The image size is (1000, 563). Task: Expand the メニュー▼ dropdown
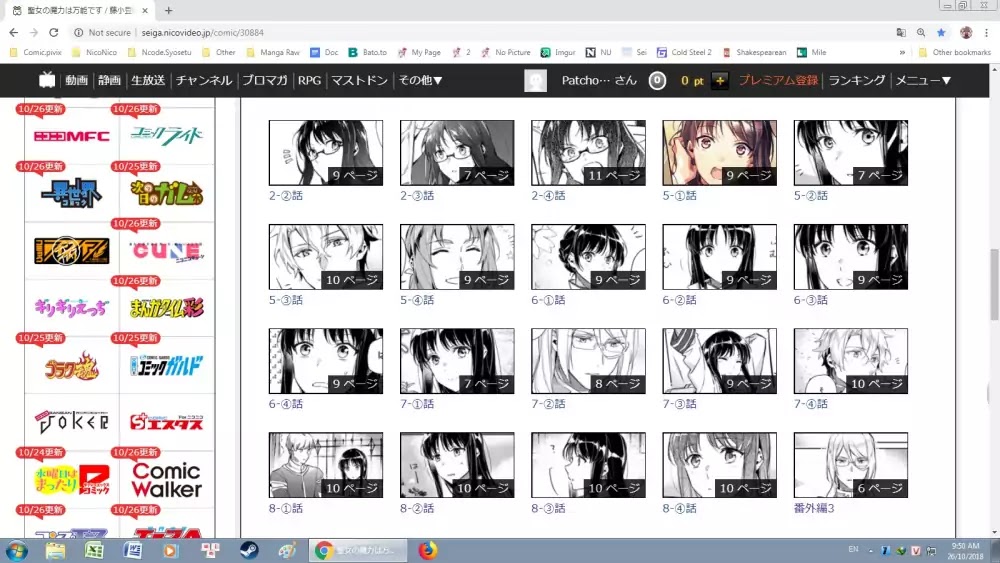[922, 80]
